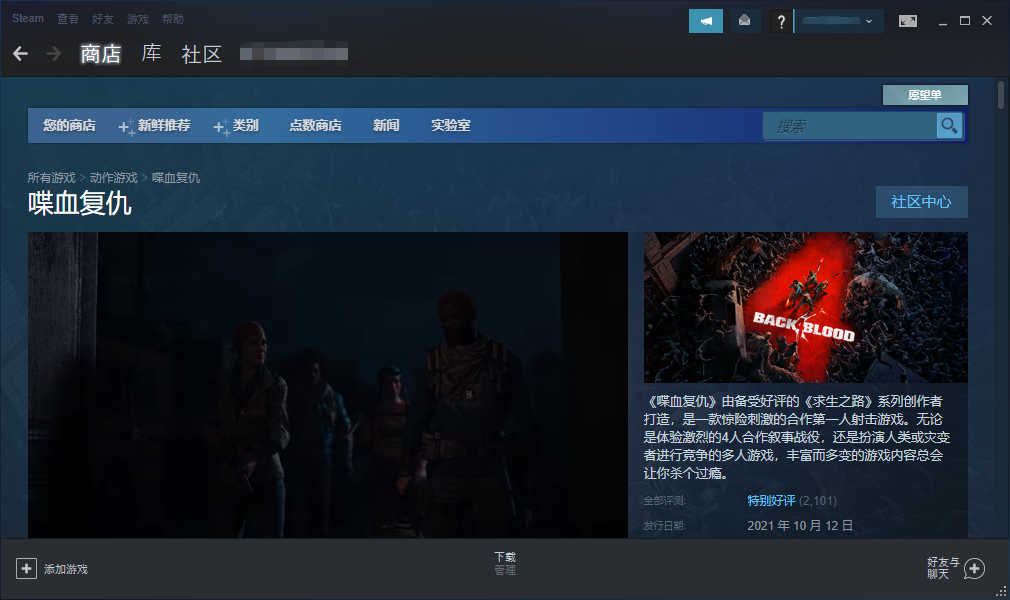This screenshot has height=600, width=1010.
Task: Click the 愿望单 button
Action: (925, 95)
